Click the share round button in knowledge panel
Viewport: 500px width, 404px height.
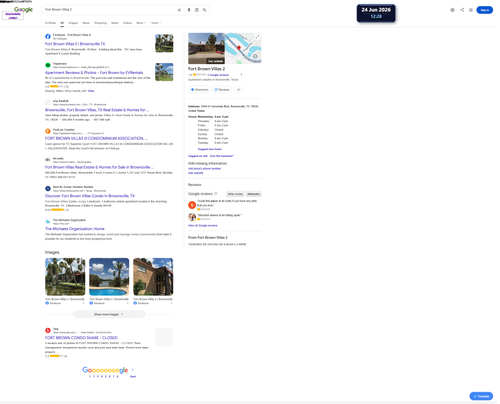(238, 90)
